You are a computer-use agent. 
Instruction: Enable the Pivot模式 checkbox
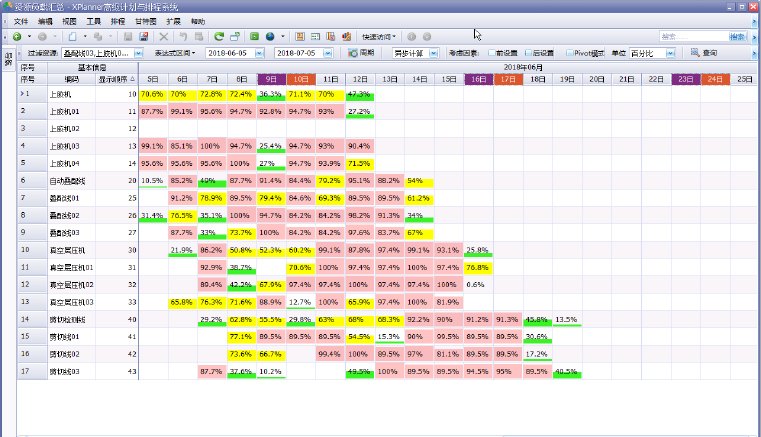569,53
